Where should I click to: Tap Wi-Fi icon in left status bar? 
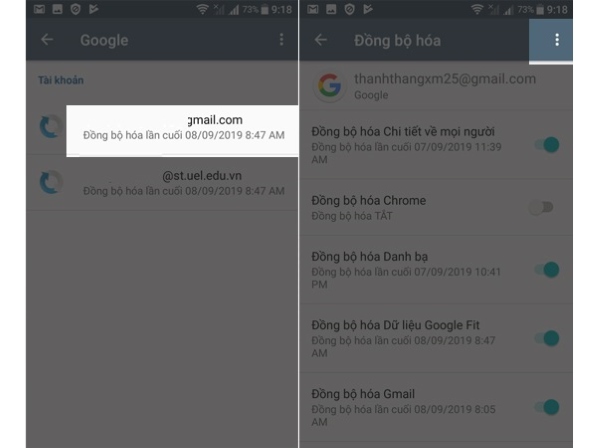(x=202, y=9)
